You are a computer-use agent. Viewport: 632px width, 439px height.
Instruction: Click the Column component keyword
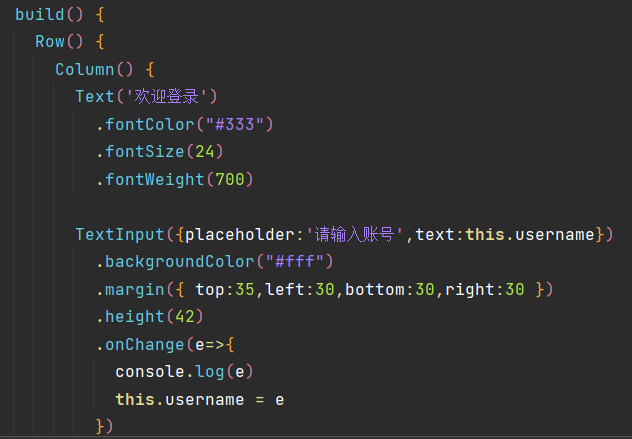[85, 69]
